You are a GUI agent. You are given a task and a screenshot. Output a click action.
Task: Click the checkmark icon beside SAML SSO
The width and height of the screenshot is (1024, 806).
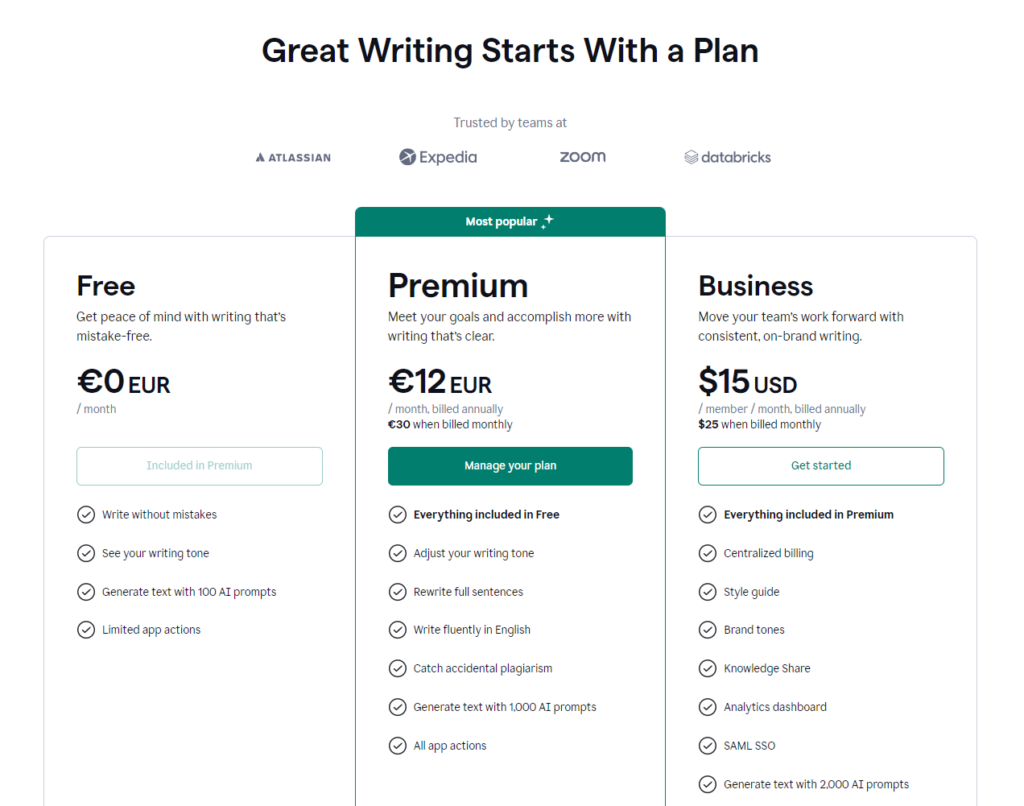point(708,745)
